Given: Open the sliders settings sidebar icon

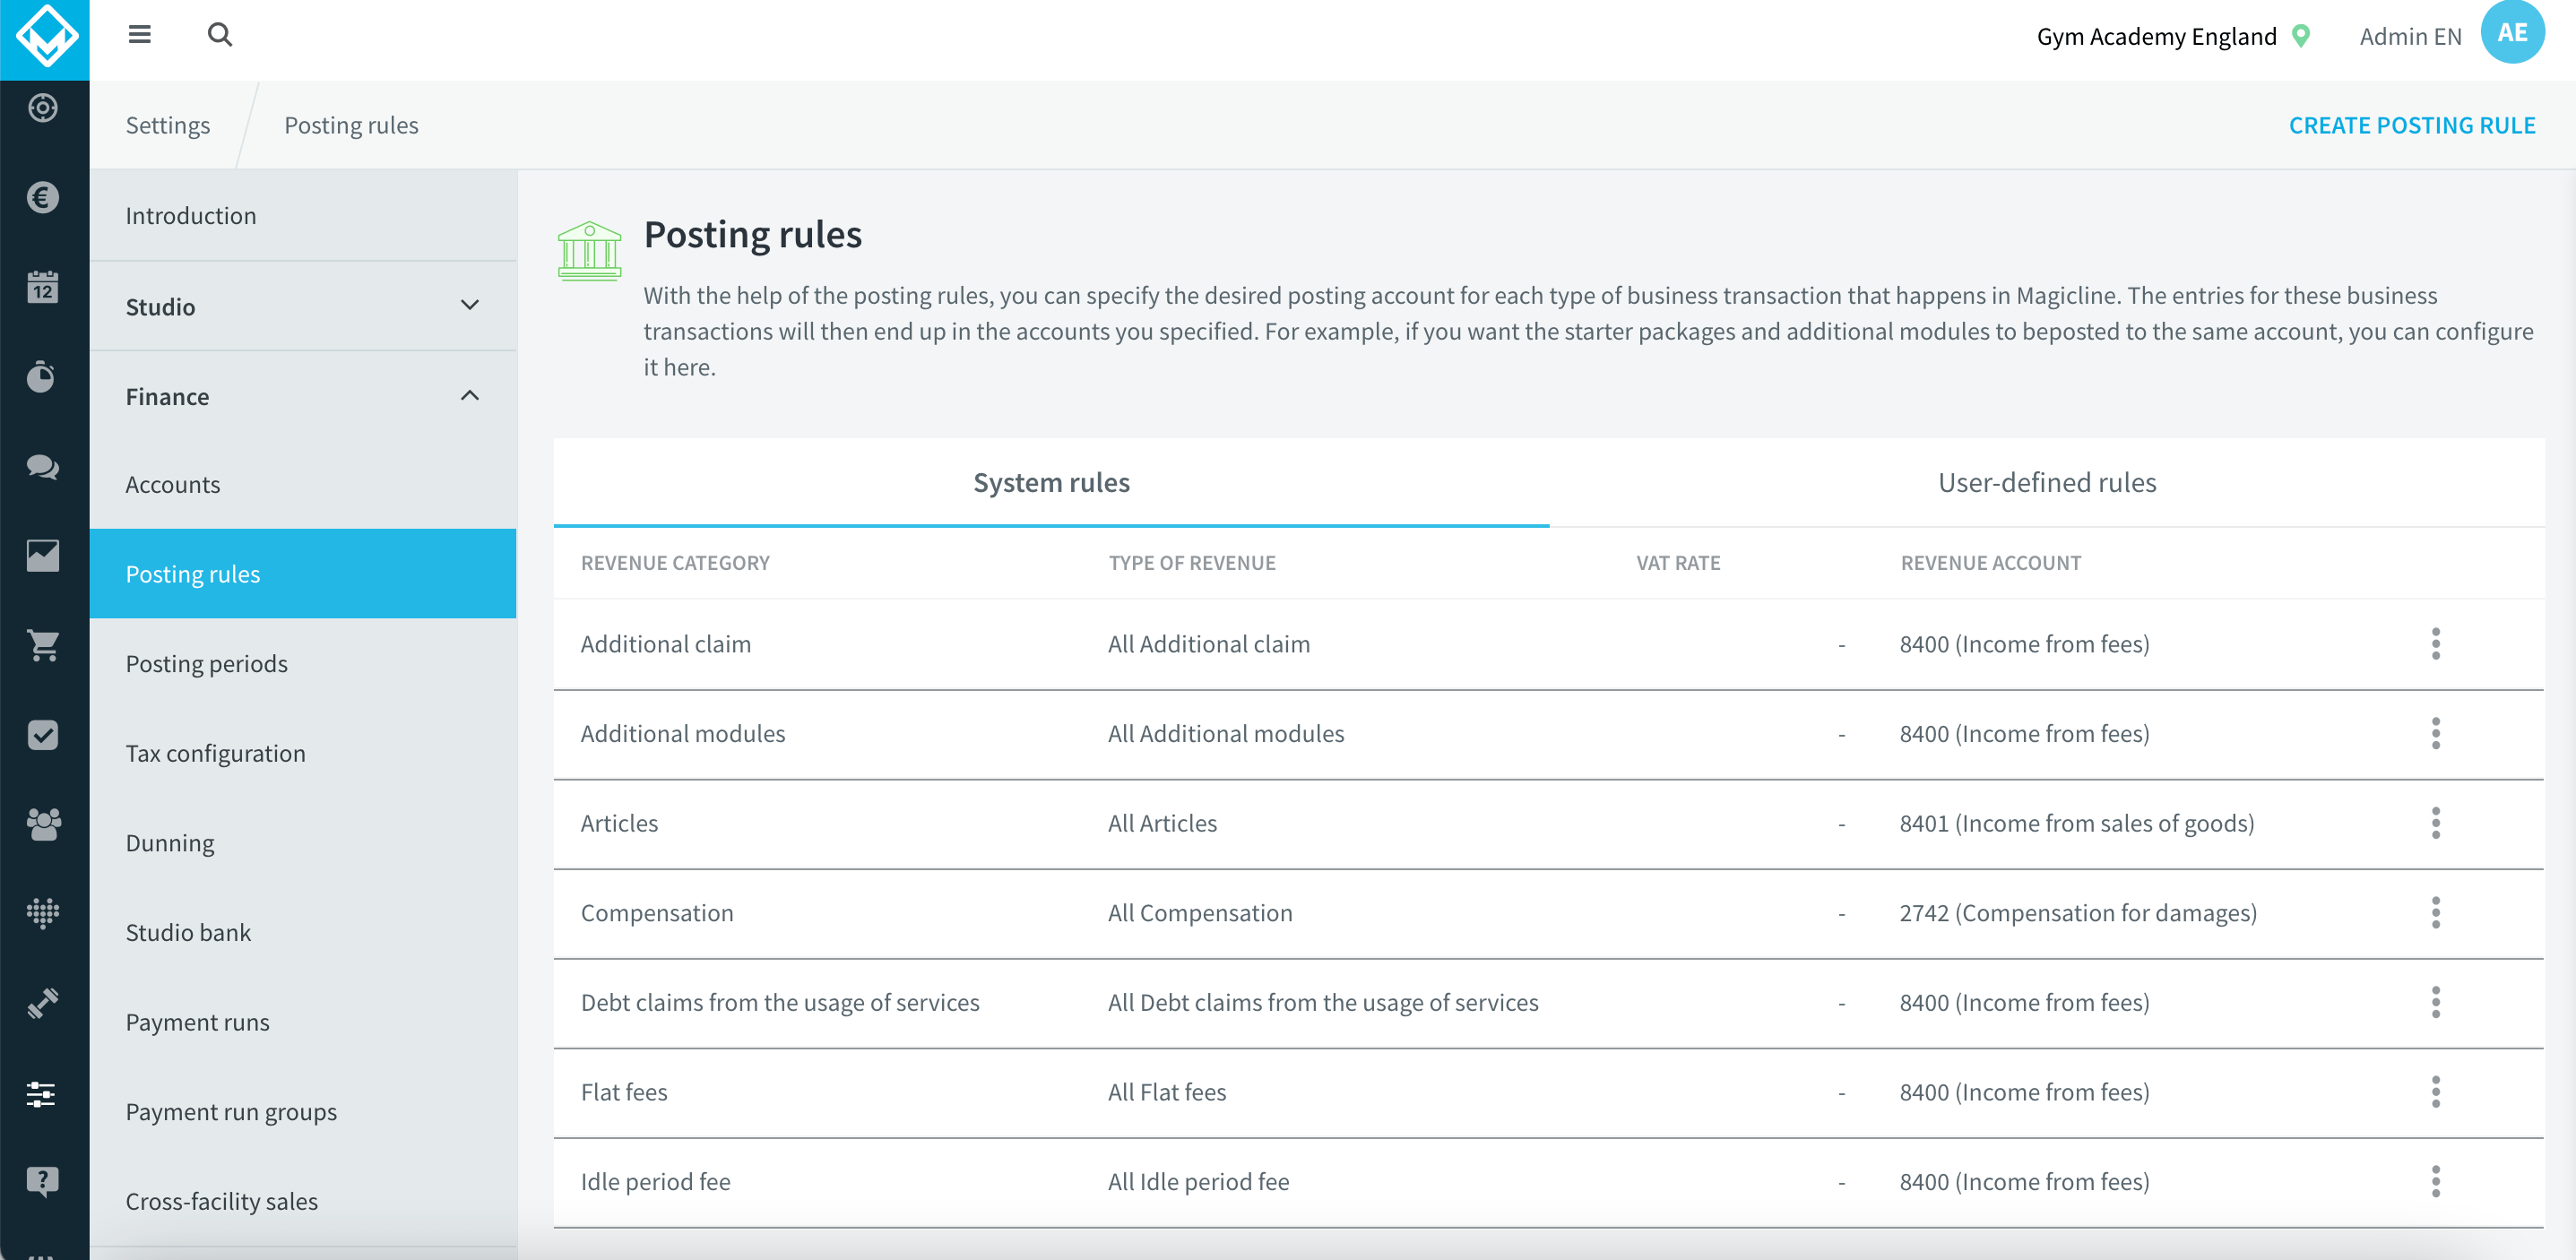Looking at the screenshot, I should coord(42,1094).
